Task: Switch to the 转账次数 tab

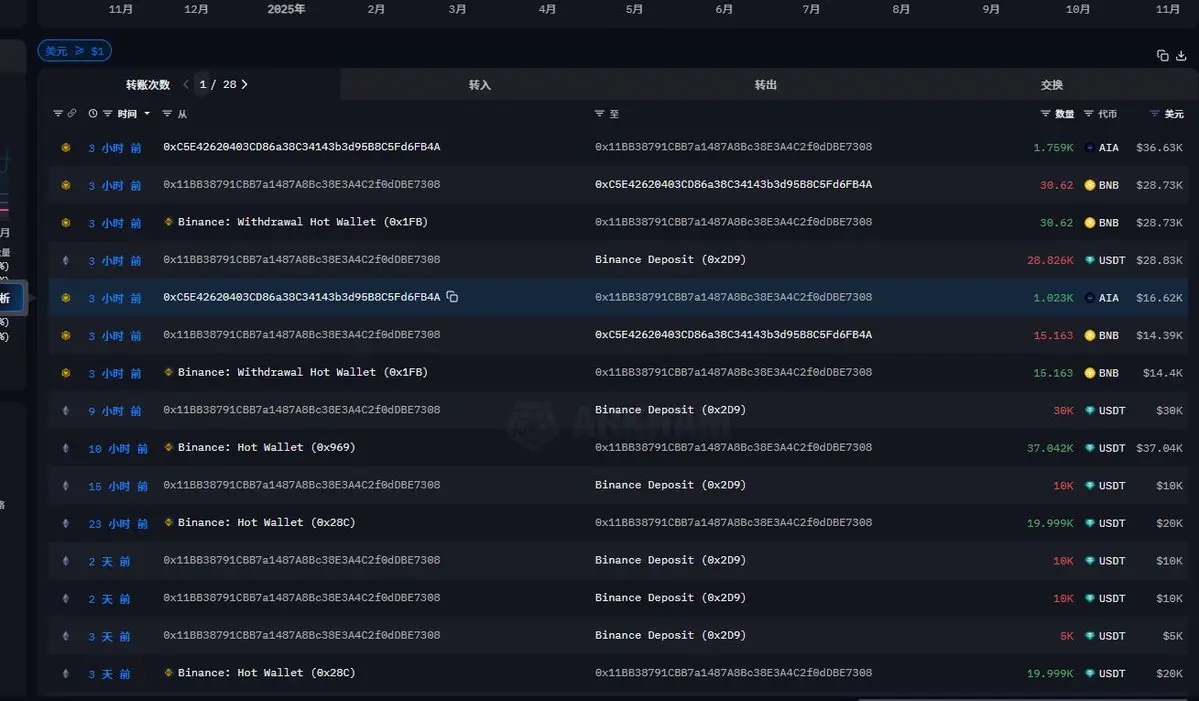Action: [x=148, y=85]
